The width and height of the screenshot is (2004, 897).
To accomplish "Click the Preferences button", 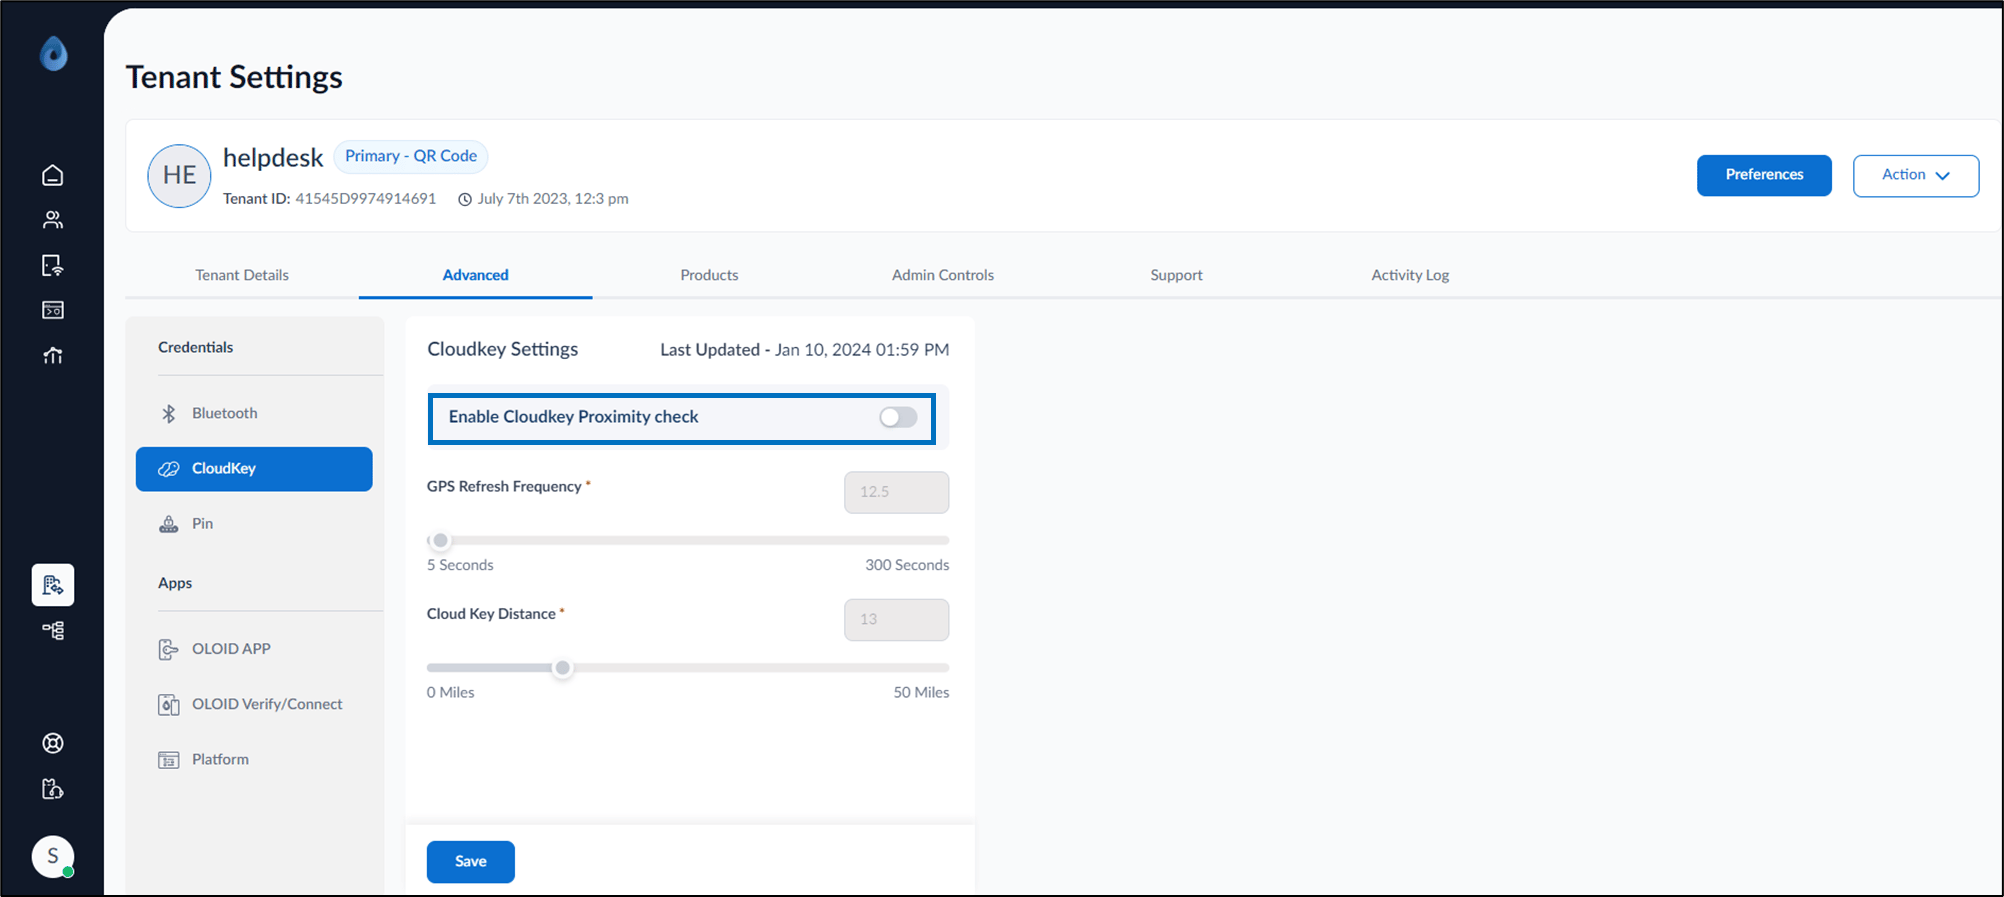I will (1764, 175).
